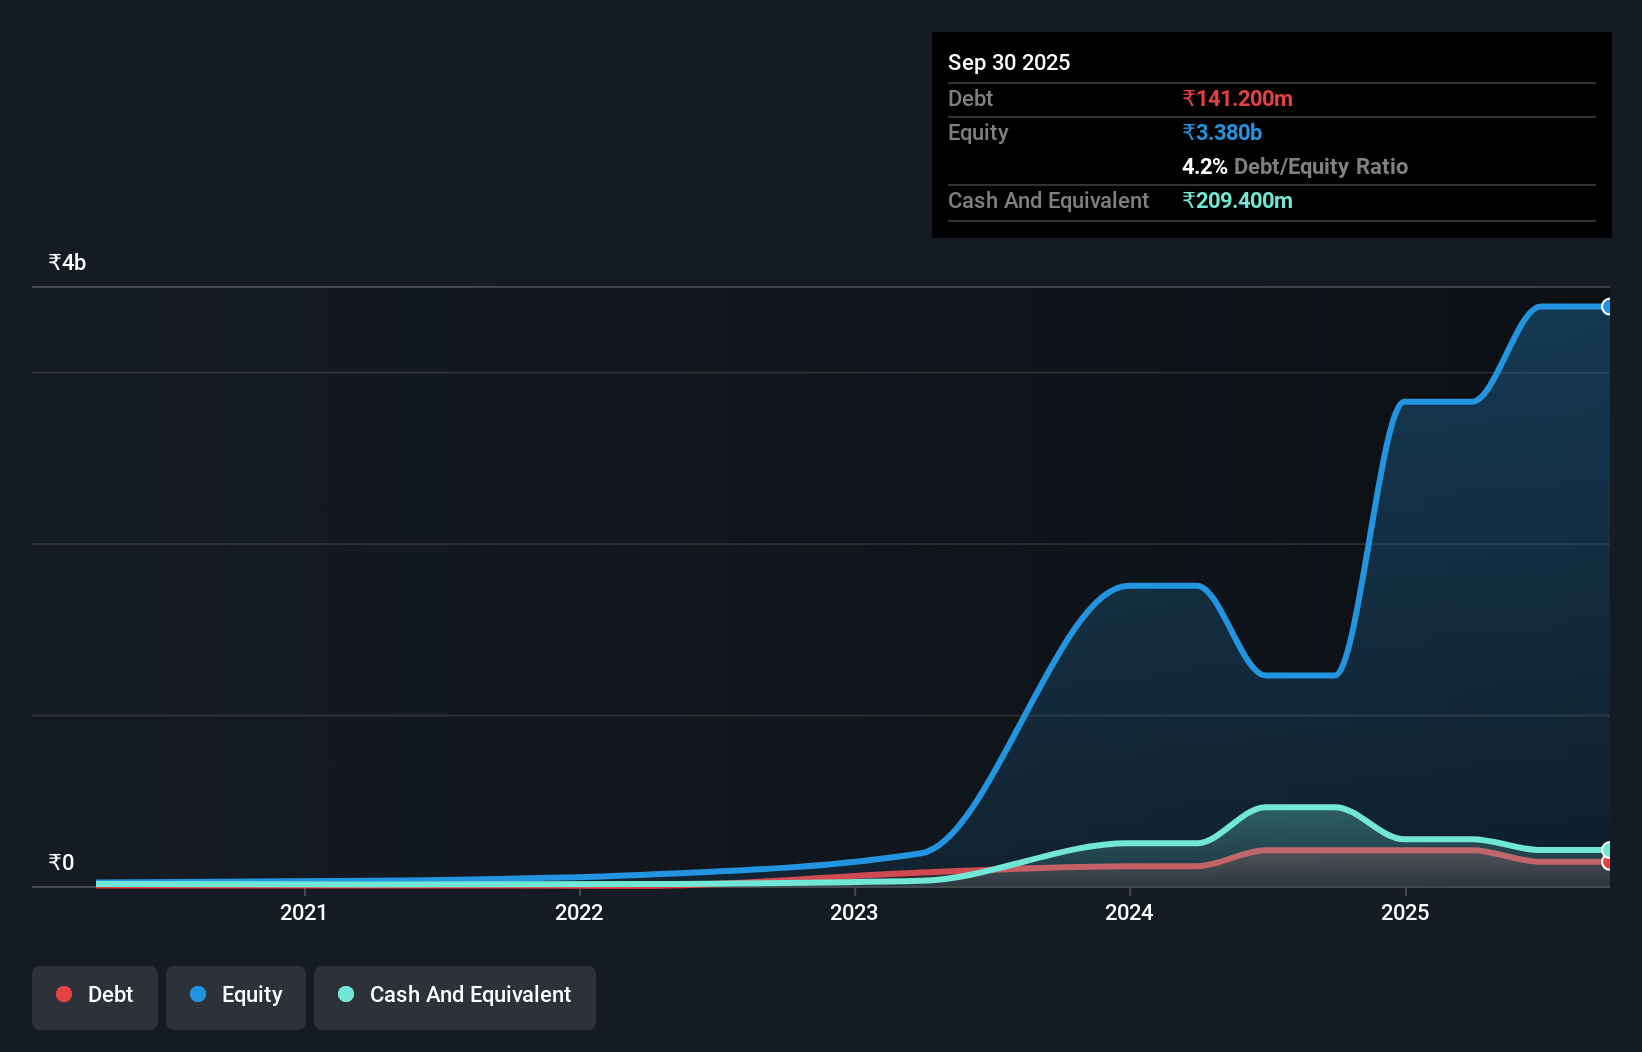Click the ₹4b axis gridline label
1642x1052 pixels.
coord(66,261)
